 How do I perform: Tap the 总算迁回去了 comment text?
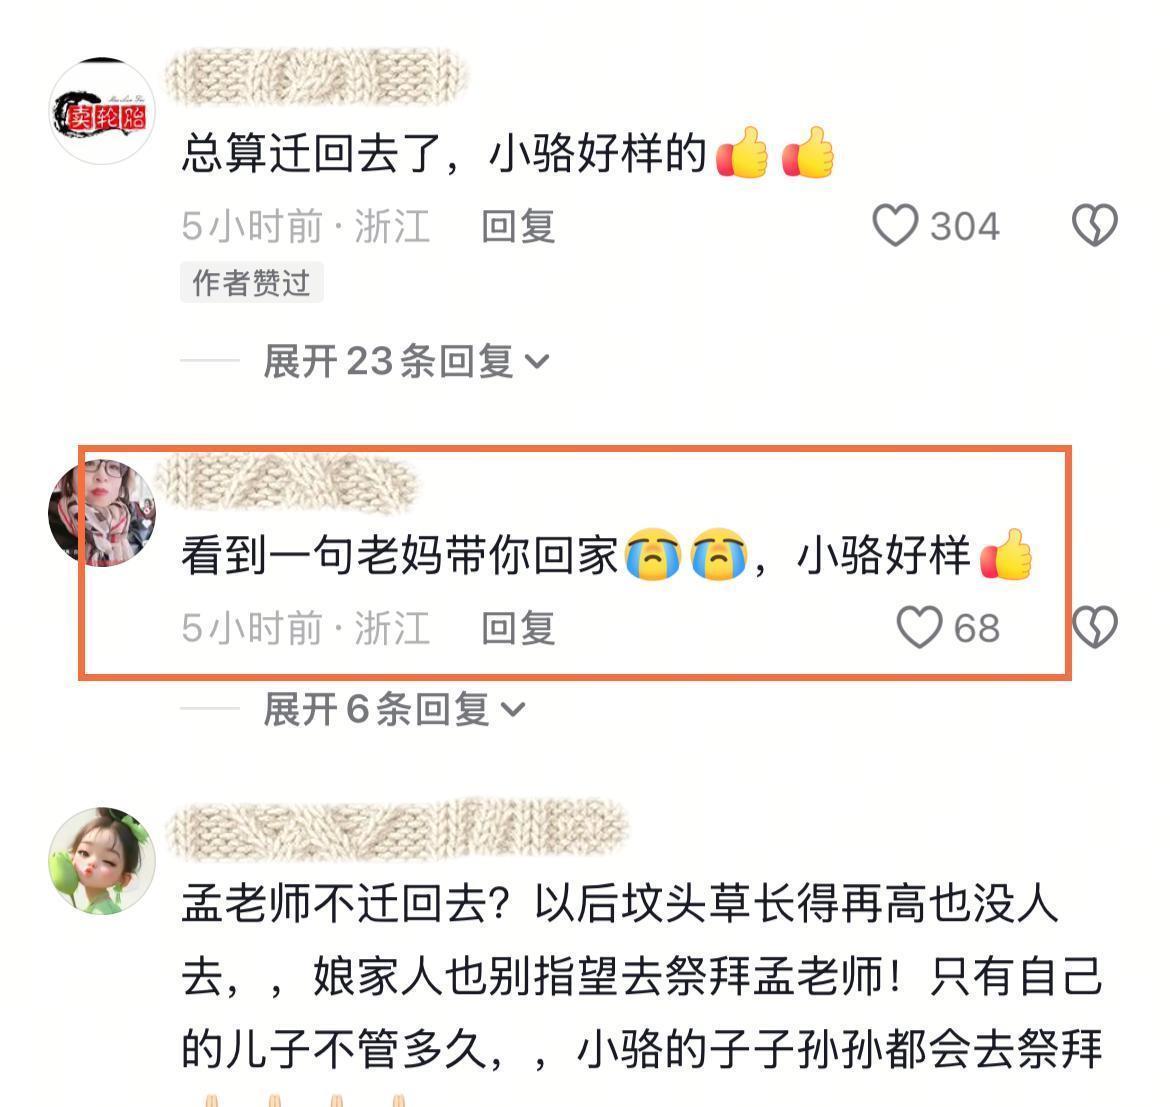tap(507, 154)
